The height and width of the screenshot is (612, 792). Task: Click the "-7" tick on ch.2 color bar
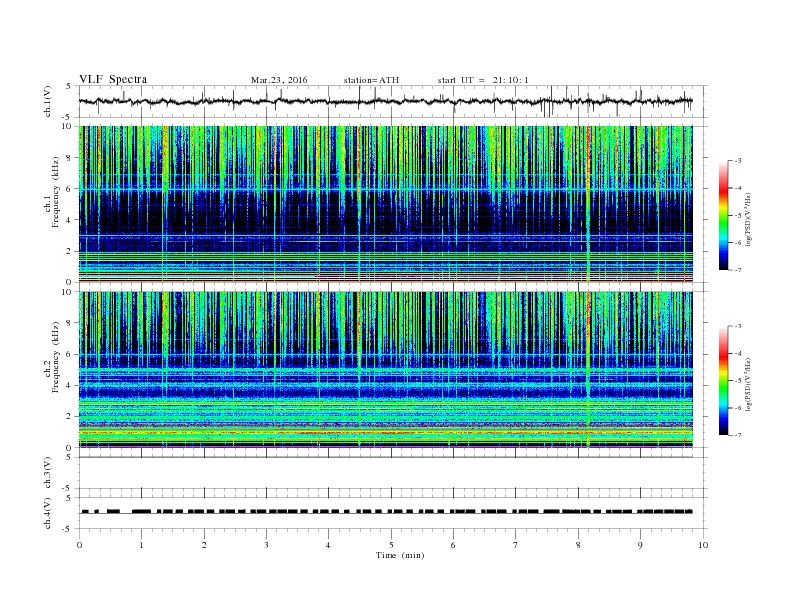tap(738, 435)
